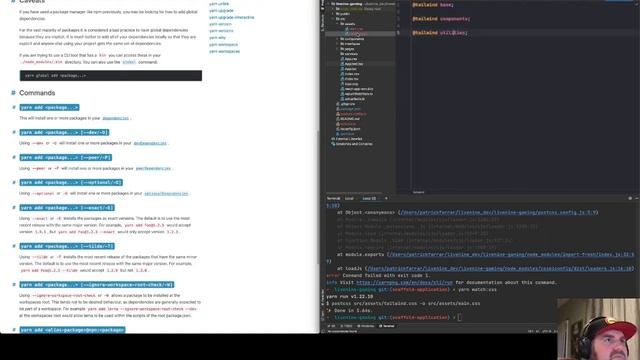Click the terminal prompt cursor line
Viewport: 640px width, 360px height.
460,318
